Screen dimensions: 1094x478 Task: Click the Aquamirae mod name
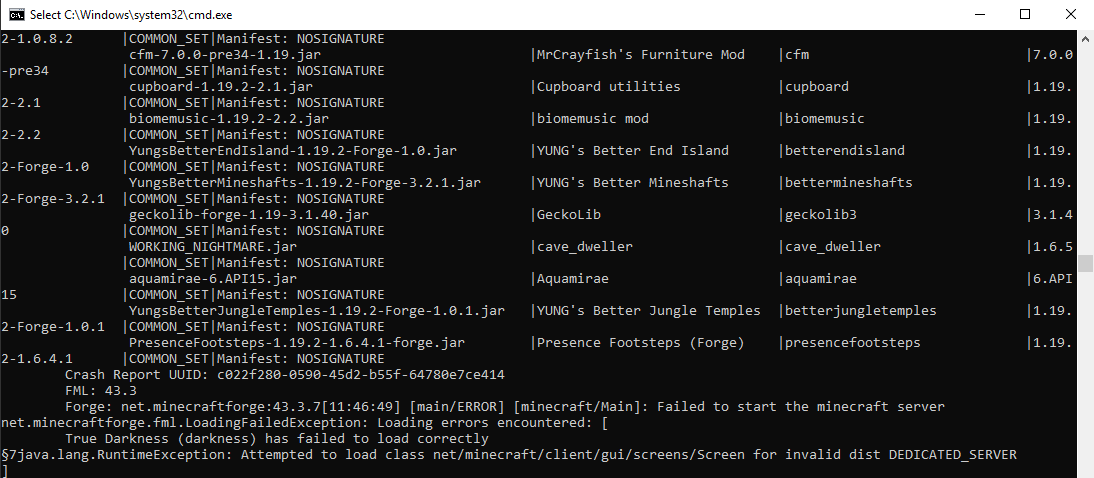click(573, 279)
